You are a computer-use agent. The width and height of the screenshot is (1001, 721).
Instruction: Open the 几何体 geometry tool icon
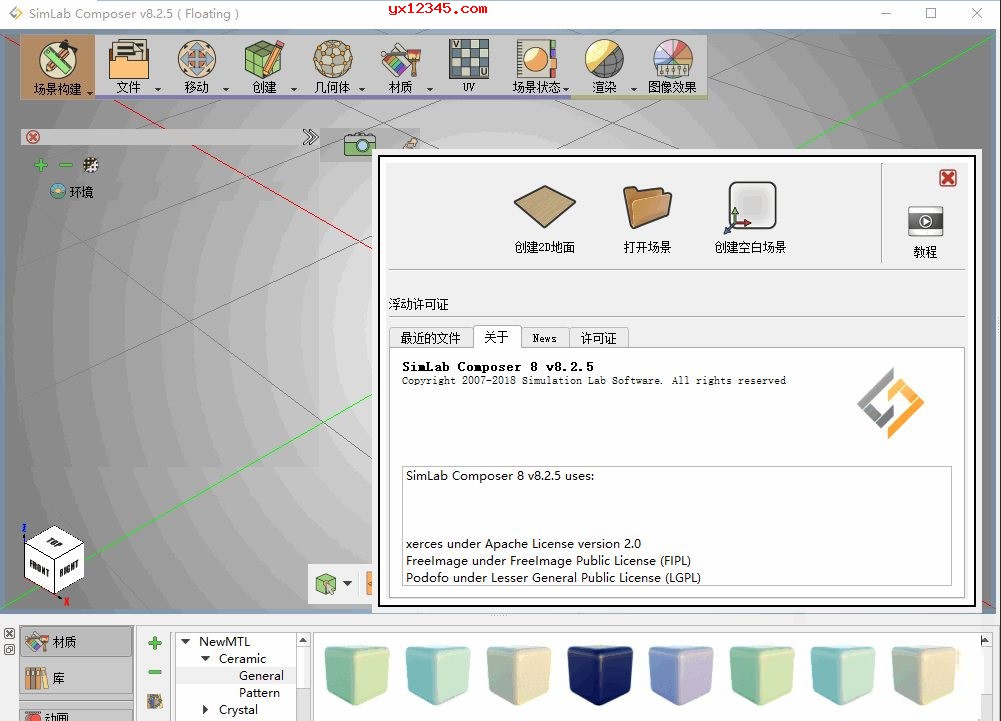[x=333, y=59]
